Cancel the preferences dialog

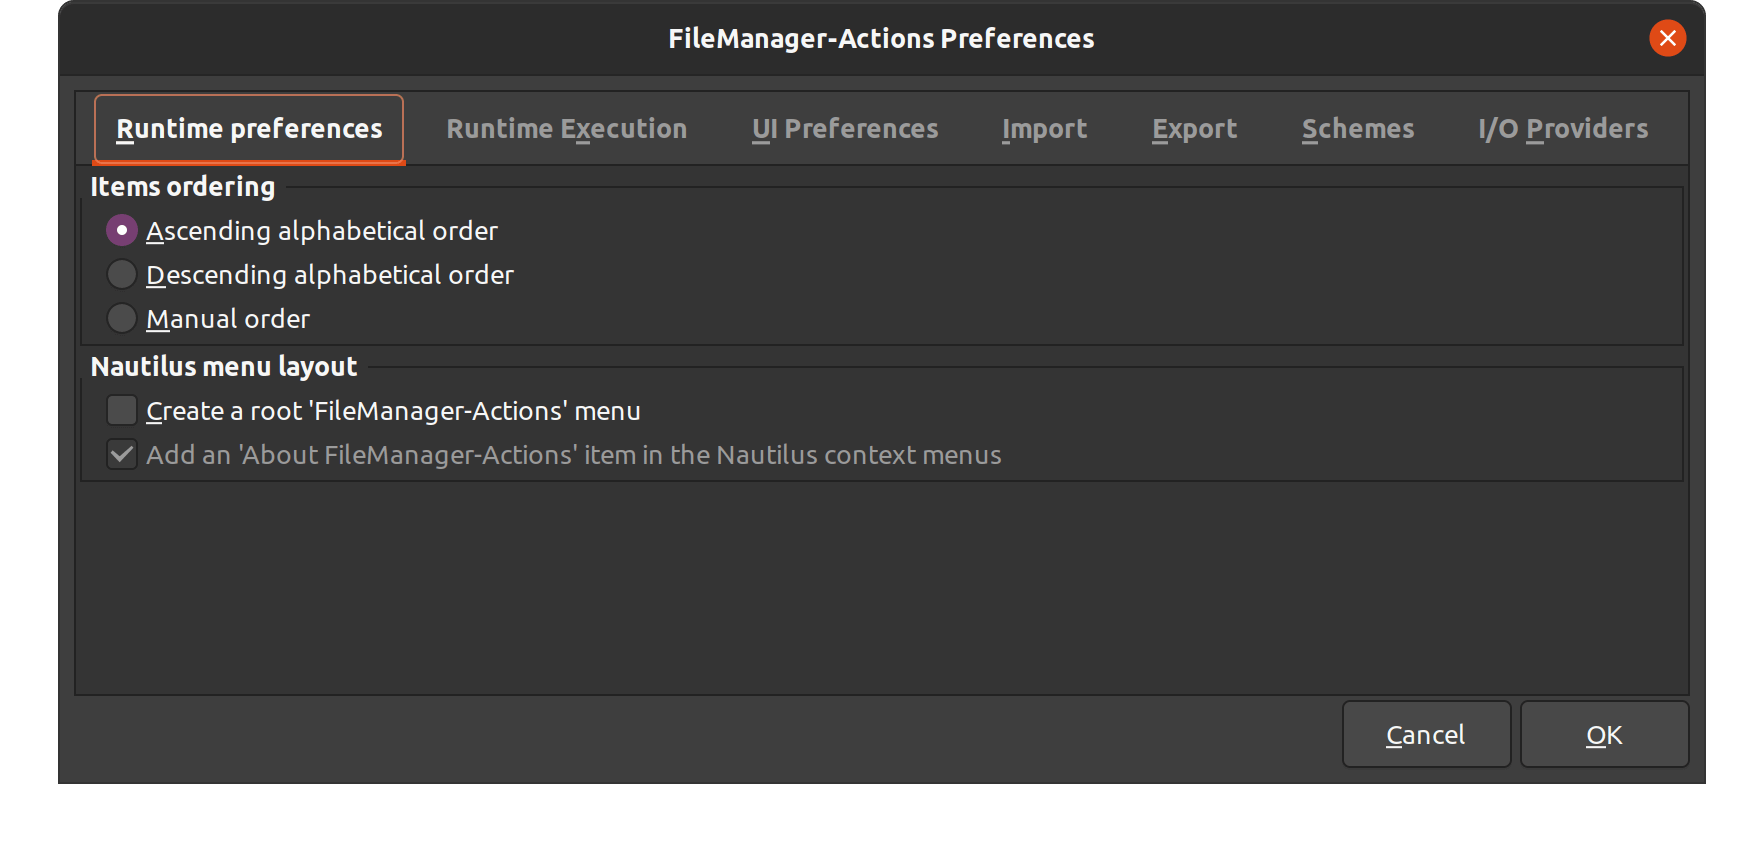[1426, 734]
